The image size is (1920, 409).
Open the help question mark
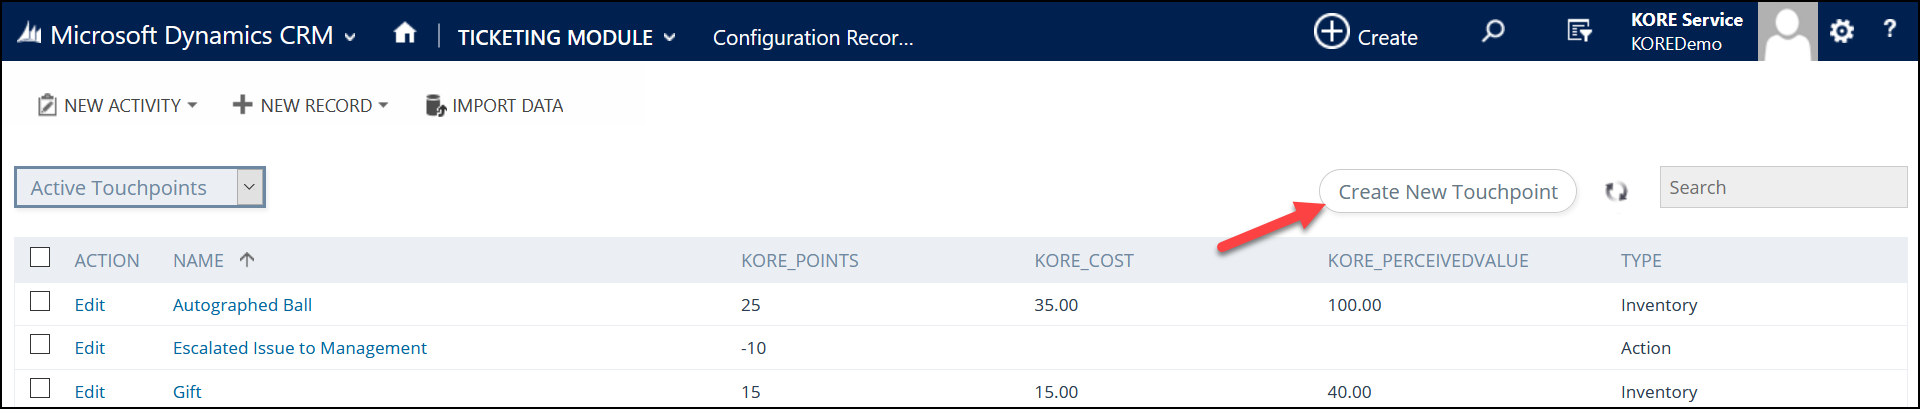[x=1889, y=29]
